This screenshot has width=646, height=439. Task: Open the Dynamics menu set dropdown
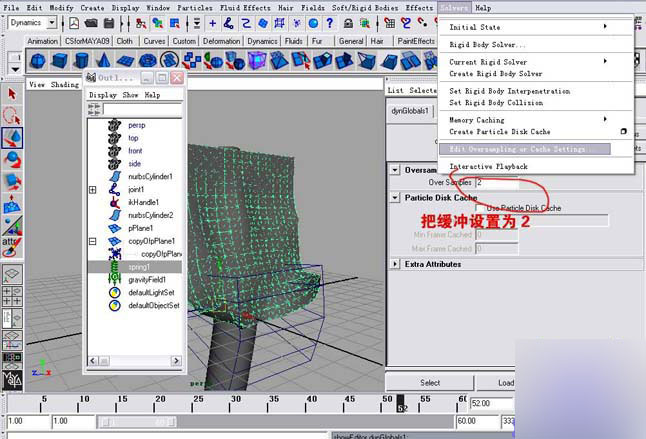(51, 23)
